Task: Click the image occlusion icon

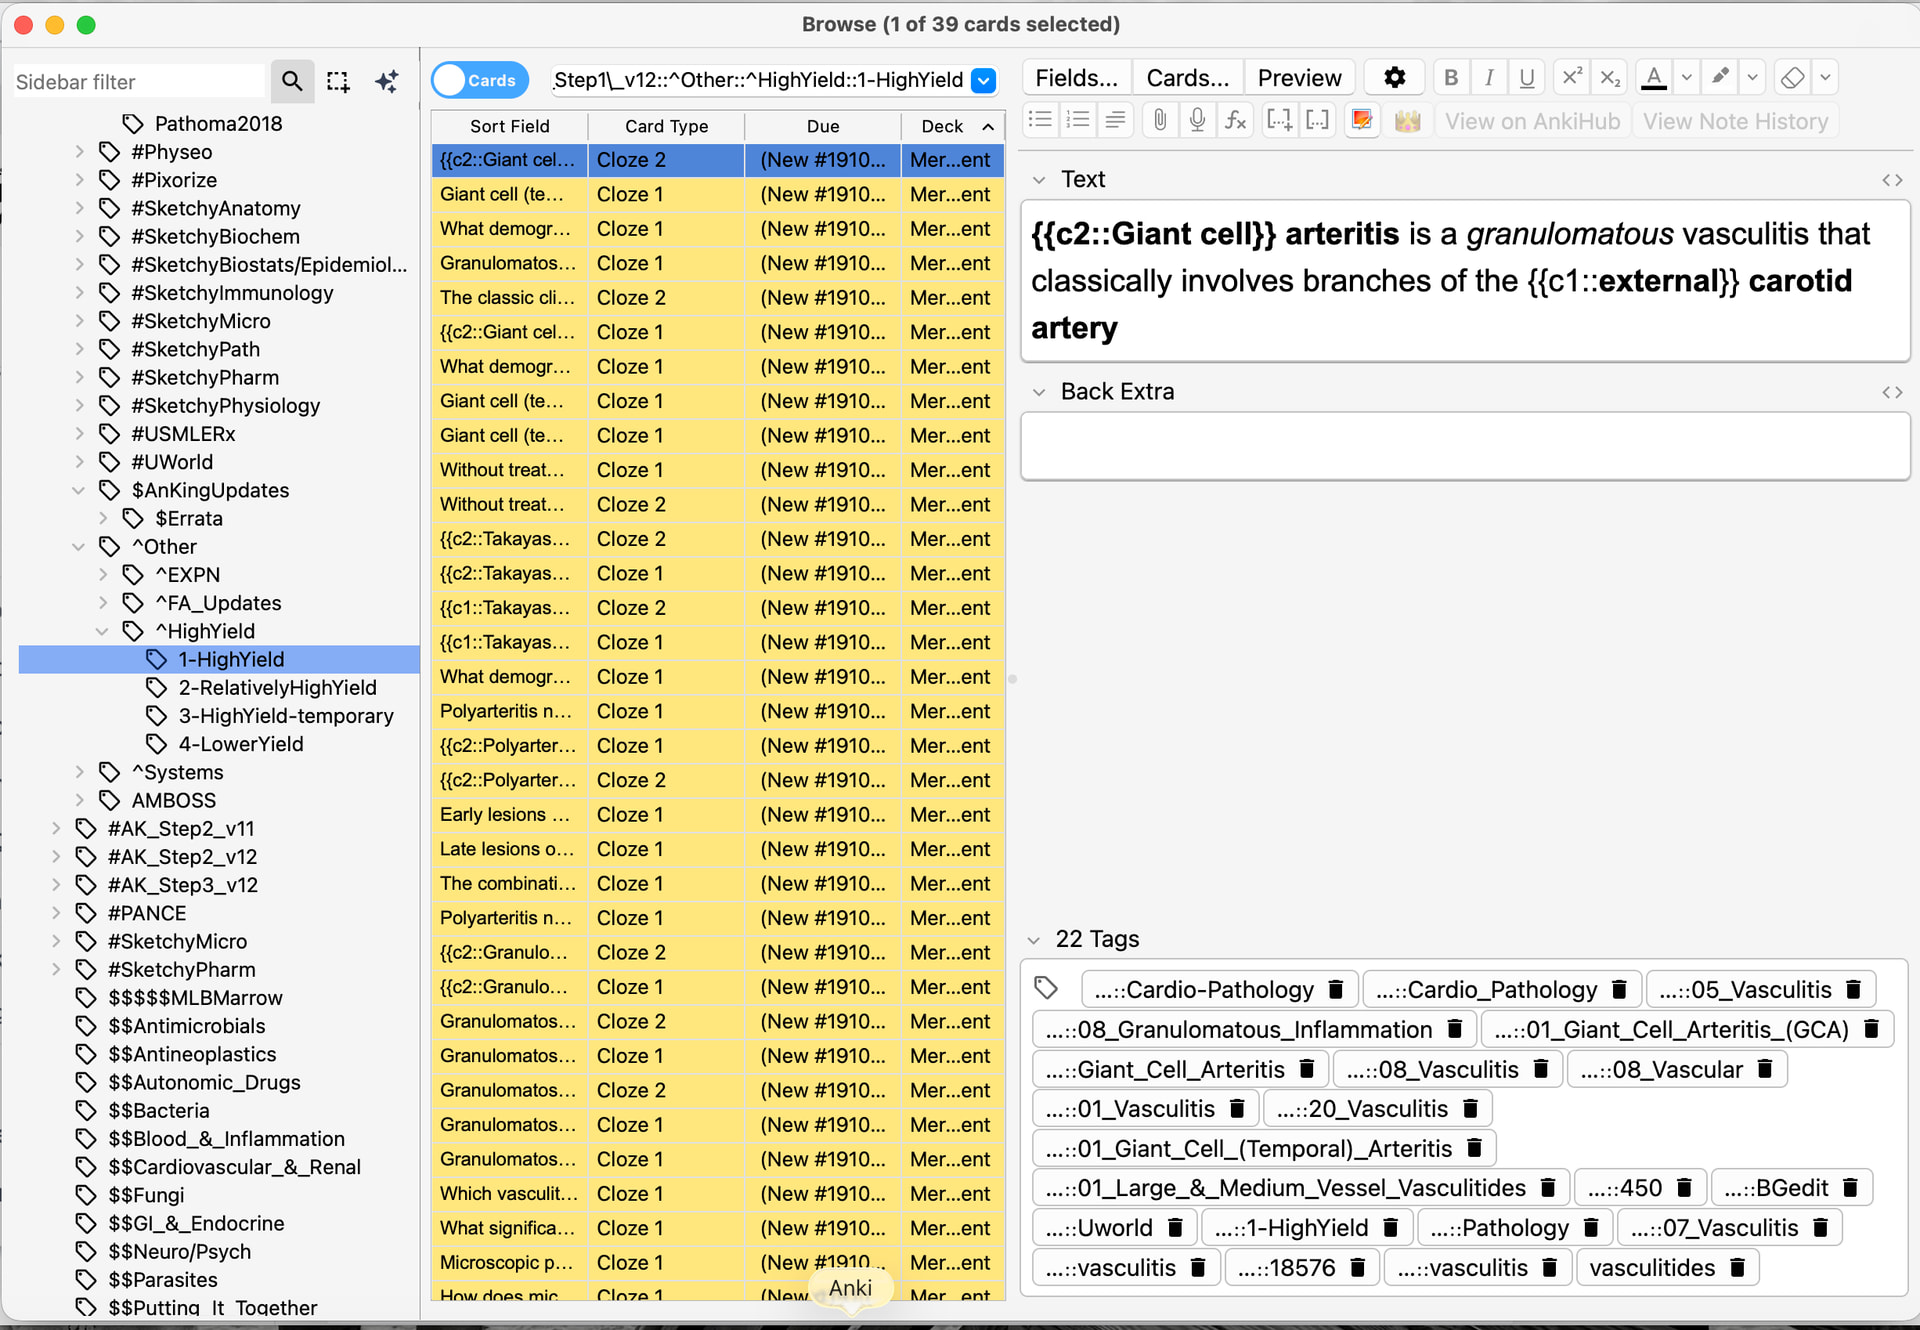Action: pyautogui.click(x=1362, y=121)
